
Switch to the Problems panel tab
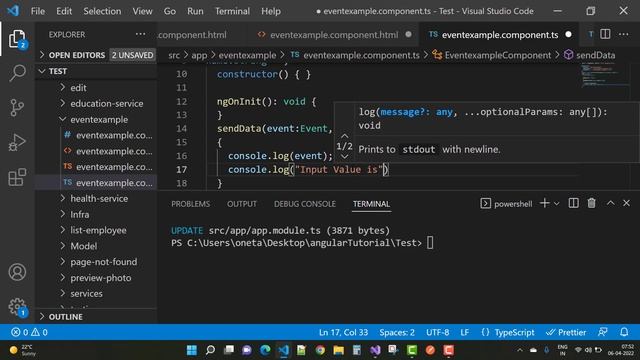tap(191, 204)
